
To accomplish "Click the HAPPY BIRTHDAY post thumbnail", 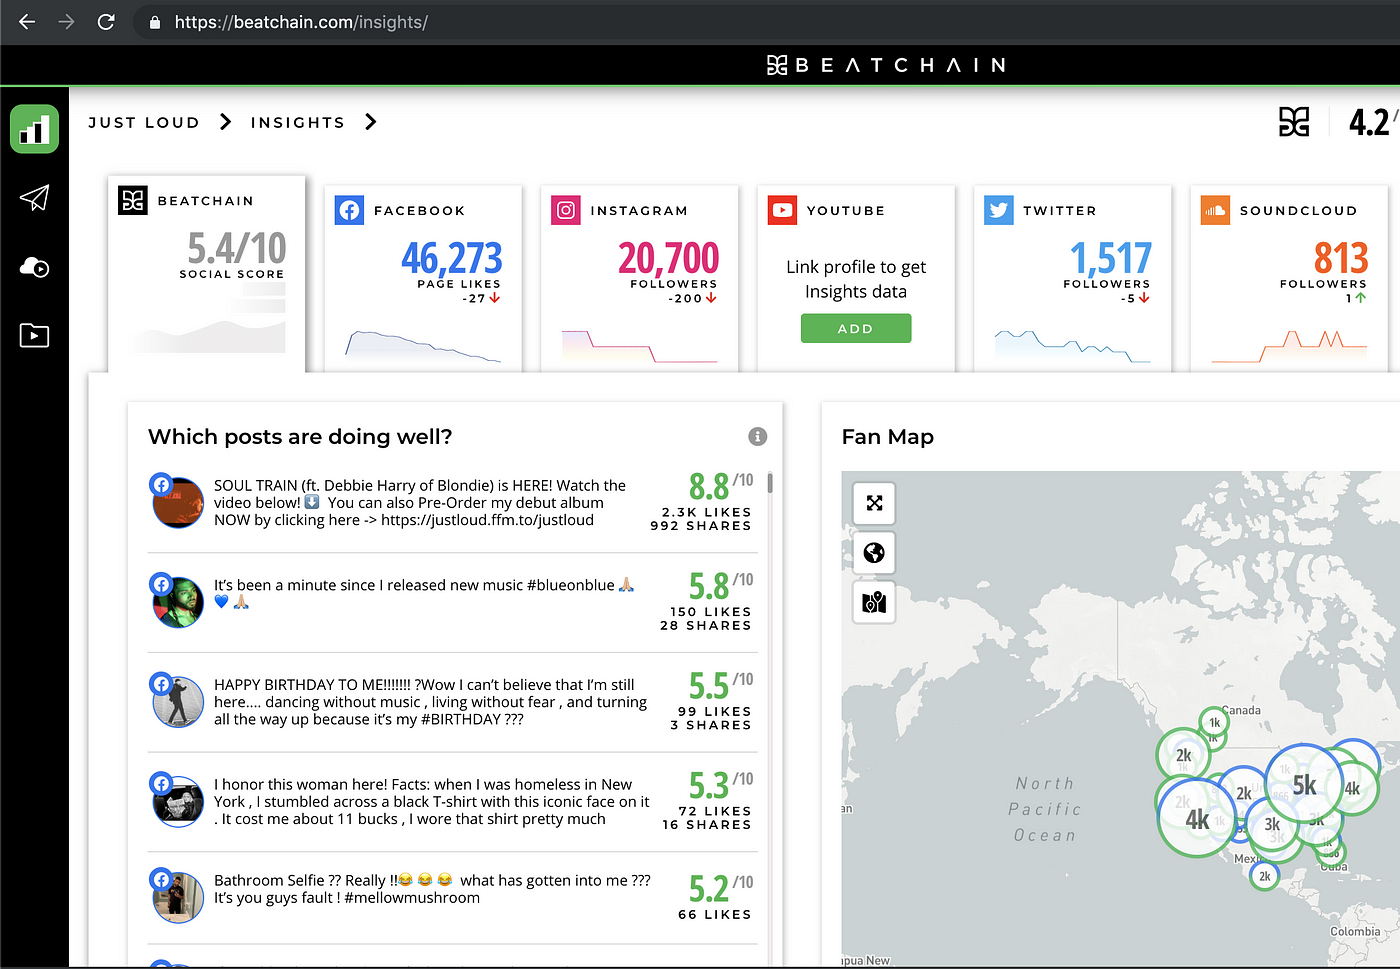I will pos(178,702).
